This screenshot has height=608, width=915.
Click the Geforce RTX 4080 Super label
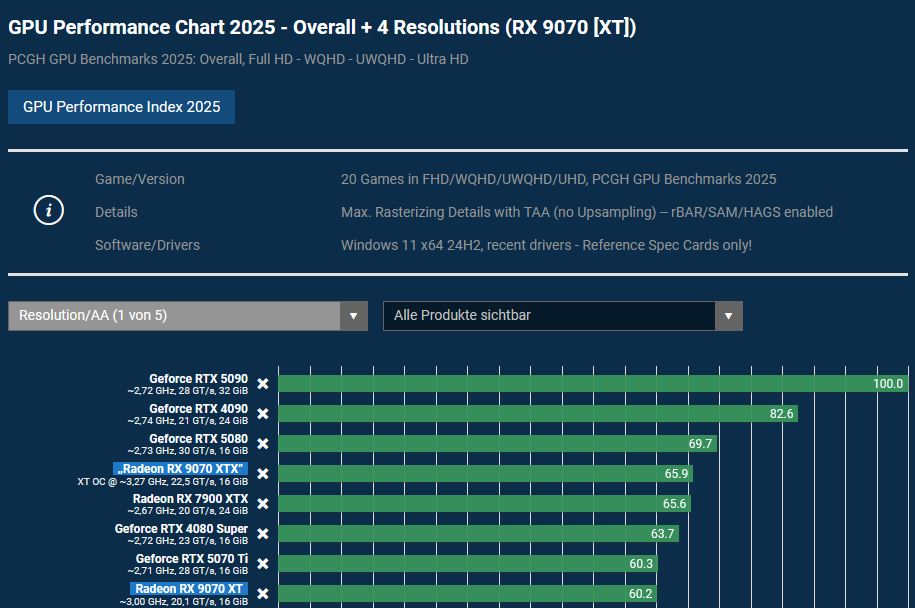181,529
